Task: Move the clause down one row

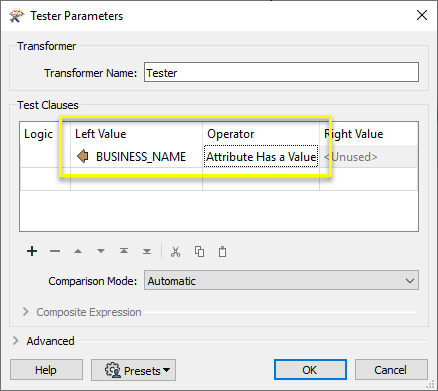Action: pyautogui.click(x=101, y=251)
